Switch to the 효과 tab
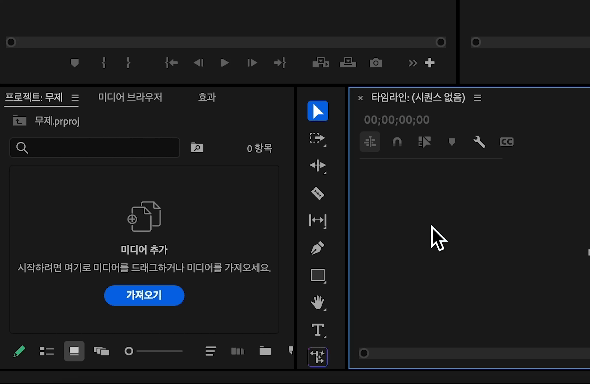This screenshot has width=590, height=384. click(x=207, y=97)
